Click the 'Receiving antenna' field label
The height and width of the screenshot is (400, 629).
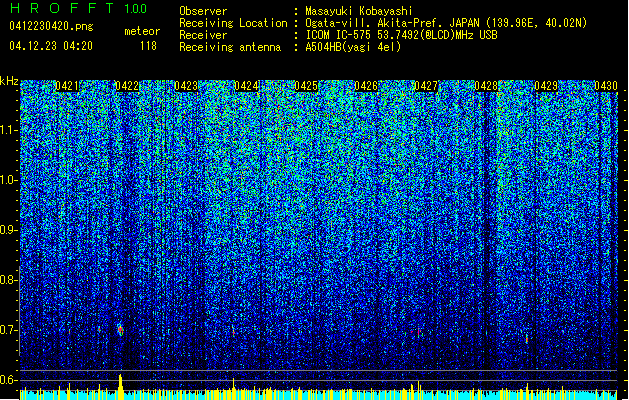(x=230, y=47)
